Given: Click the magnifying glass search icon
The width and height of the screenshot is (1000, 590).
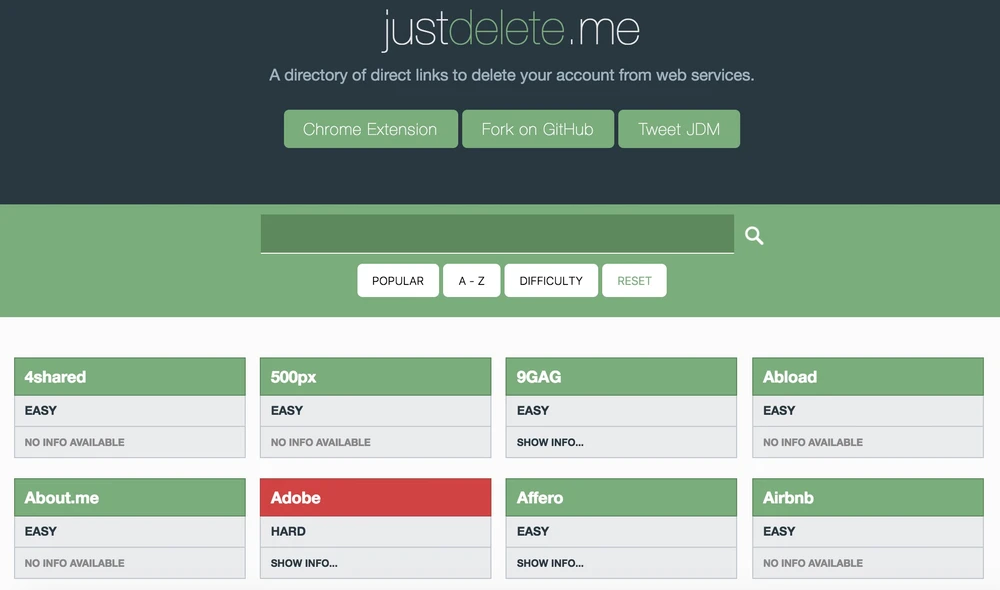Looking at the screenshot, I should [x=754, y=236].
